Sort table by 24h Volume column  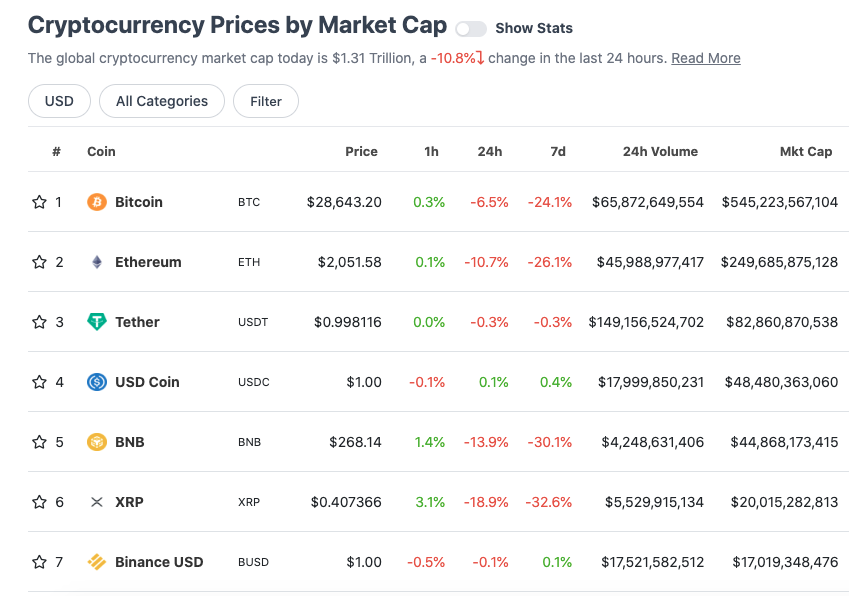coord(660,152)
